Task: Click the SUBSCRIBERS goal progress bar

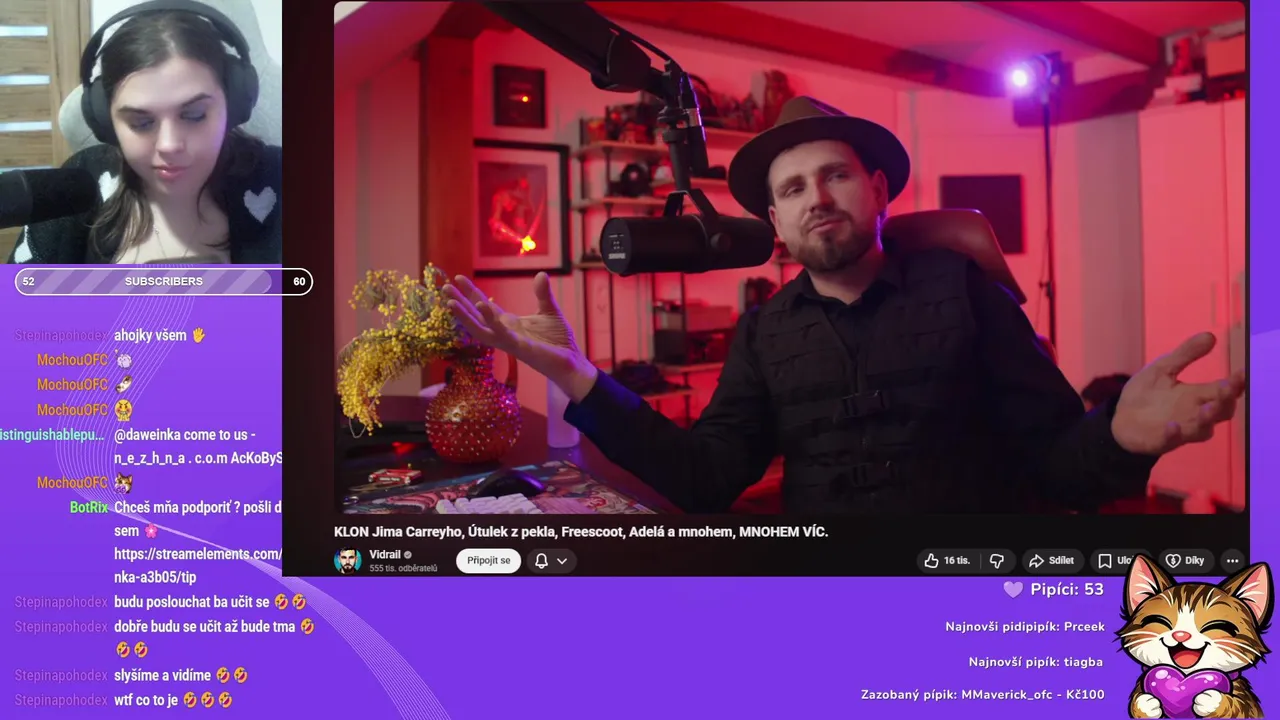Action: (x=164, y=282)
